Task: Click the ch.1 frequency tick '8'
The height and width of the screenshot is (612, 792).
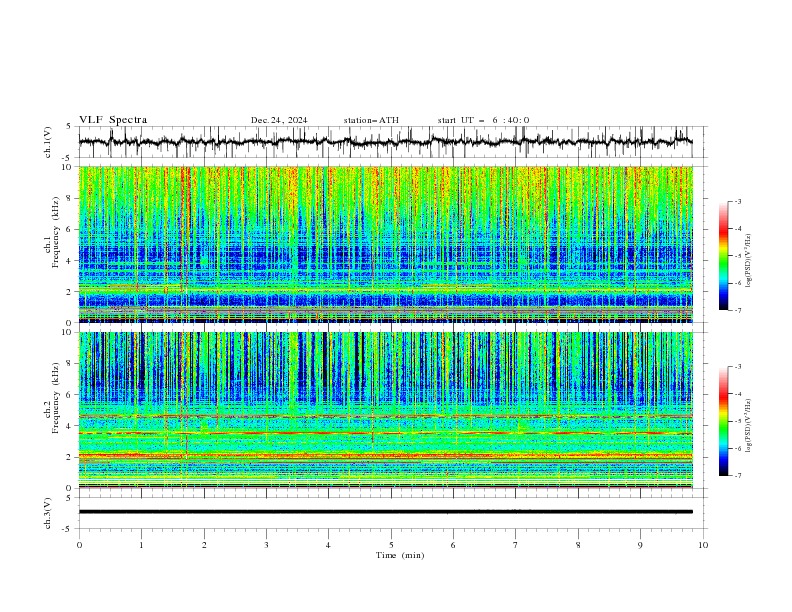Action: [x=70, y=198]
